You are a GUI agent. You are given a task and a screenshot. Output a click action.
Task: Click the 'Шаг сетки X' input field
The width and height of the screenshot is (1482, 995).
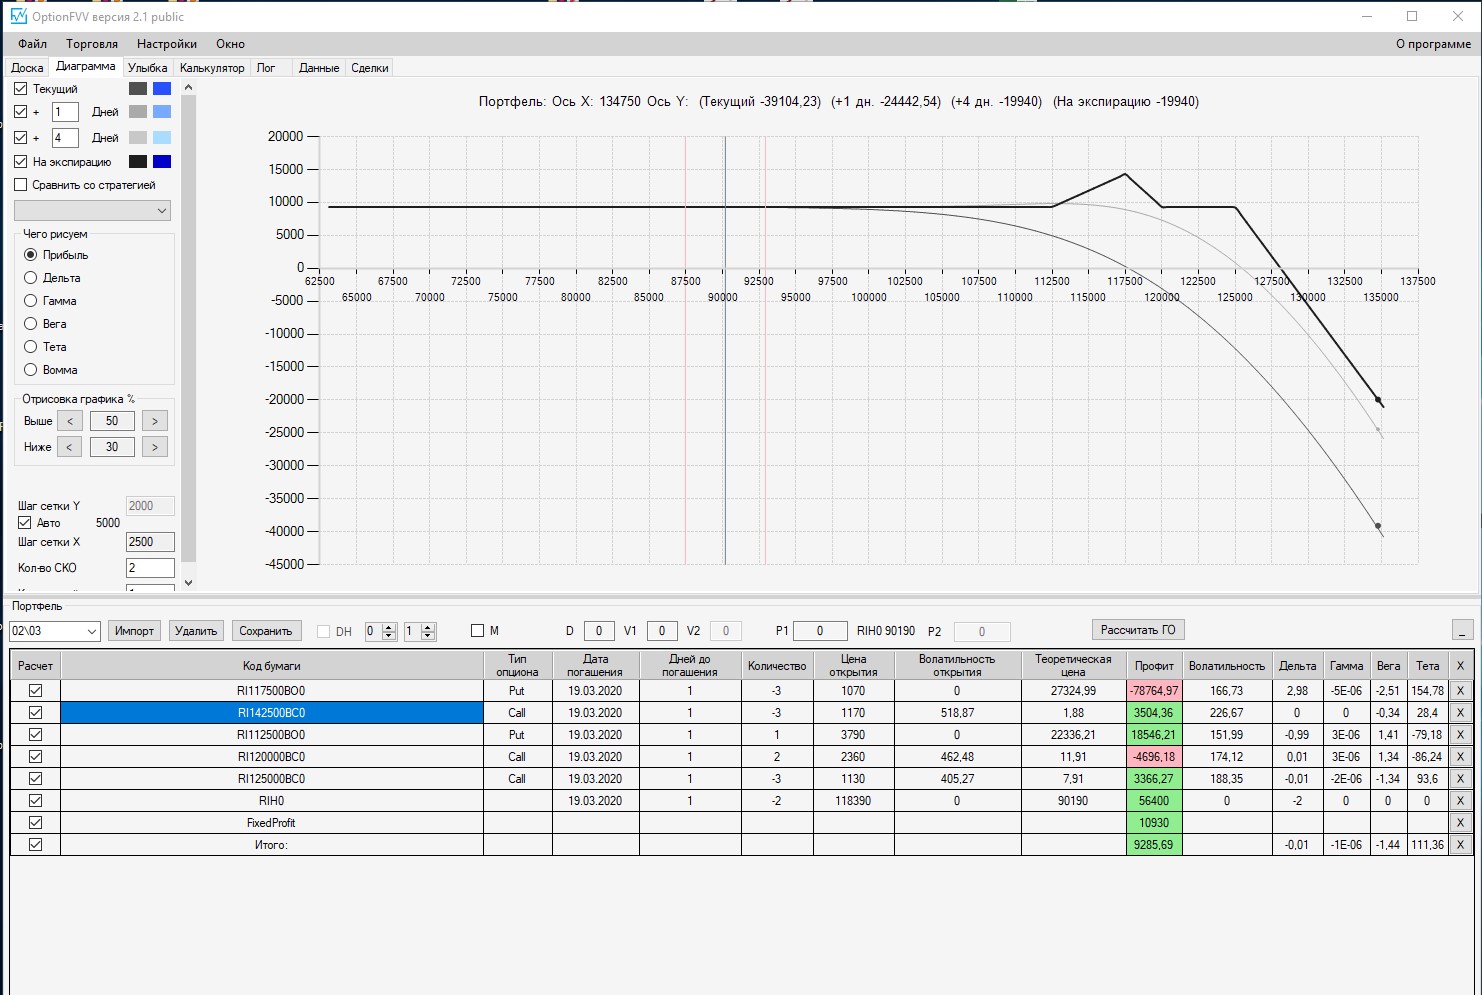(x=150, y=542)
